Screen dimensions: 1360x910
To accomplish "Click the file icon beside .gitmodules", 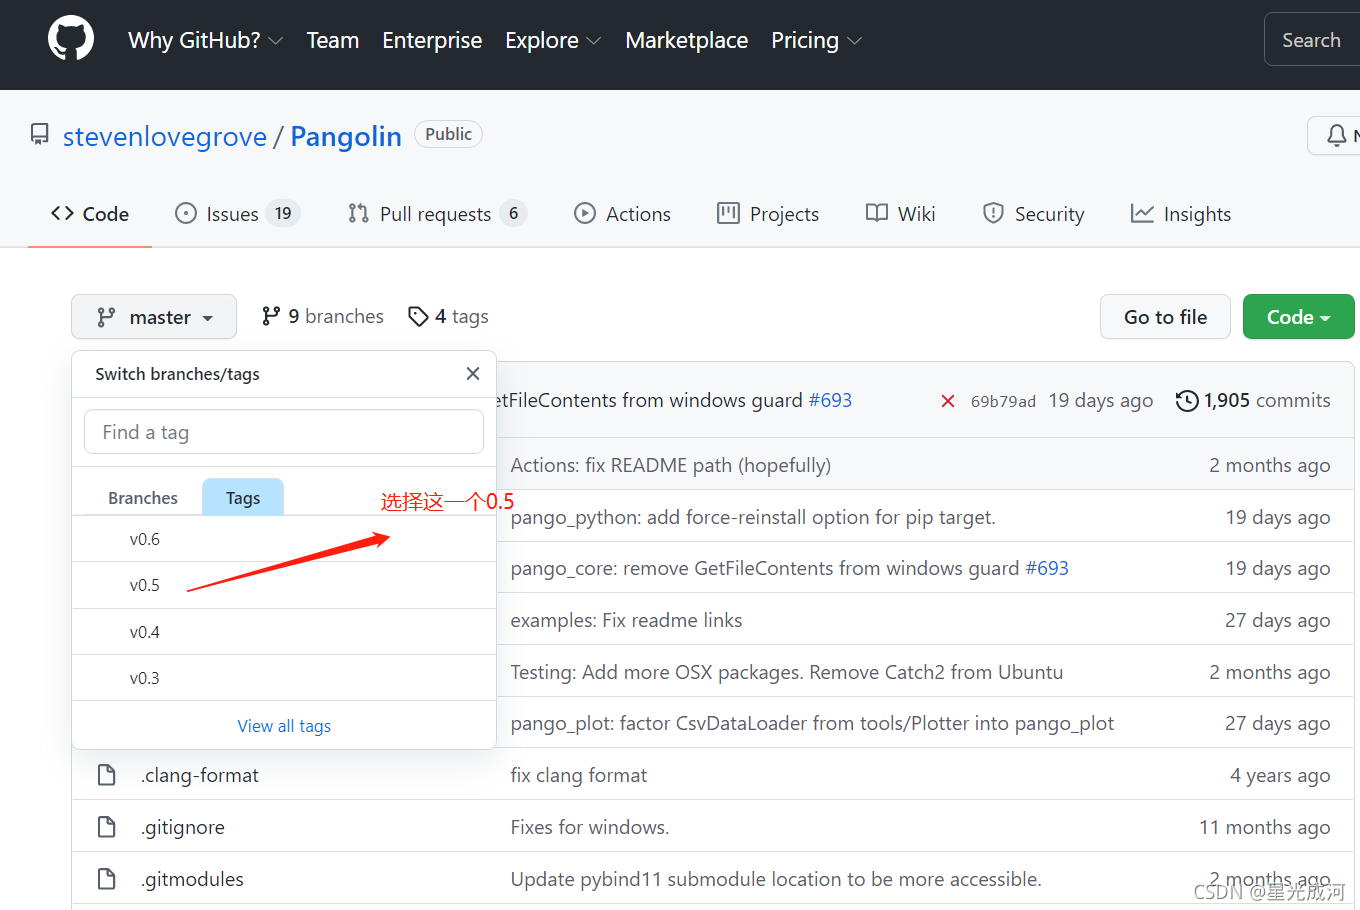I will (x=107, y=879).
